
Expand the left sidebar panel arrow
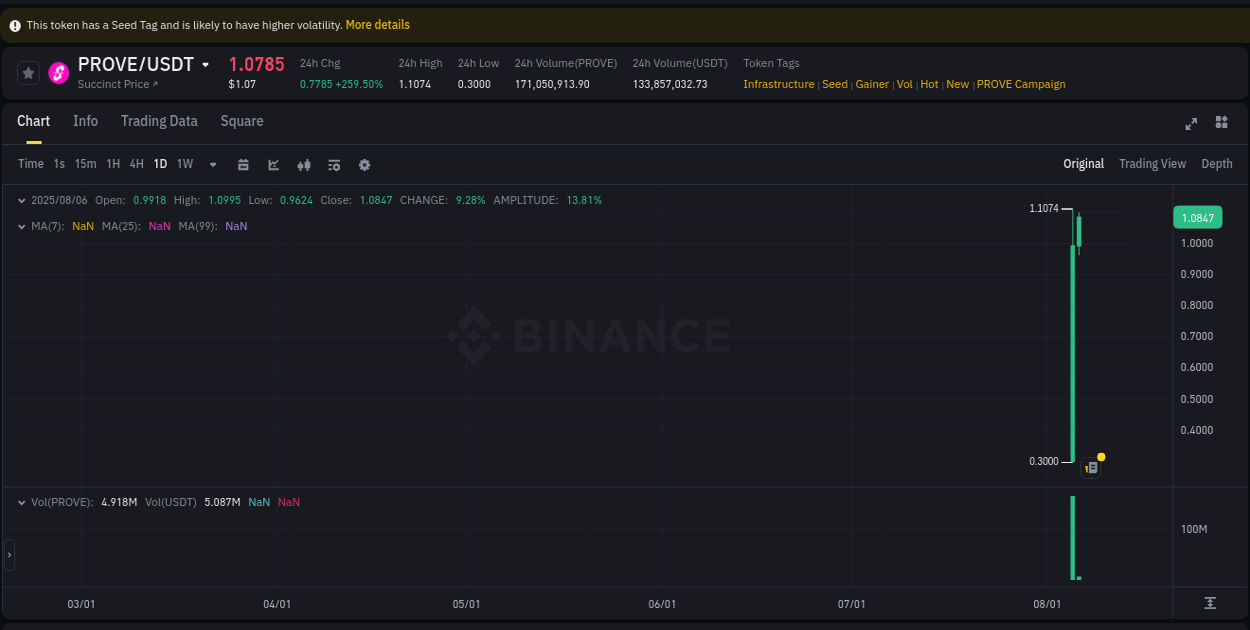point(8,555)
